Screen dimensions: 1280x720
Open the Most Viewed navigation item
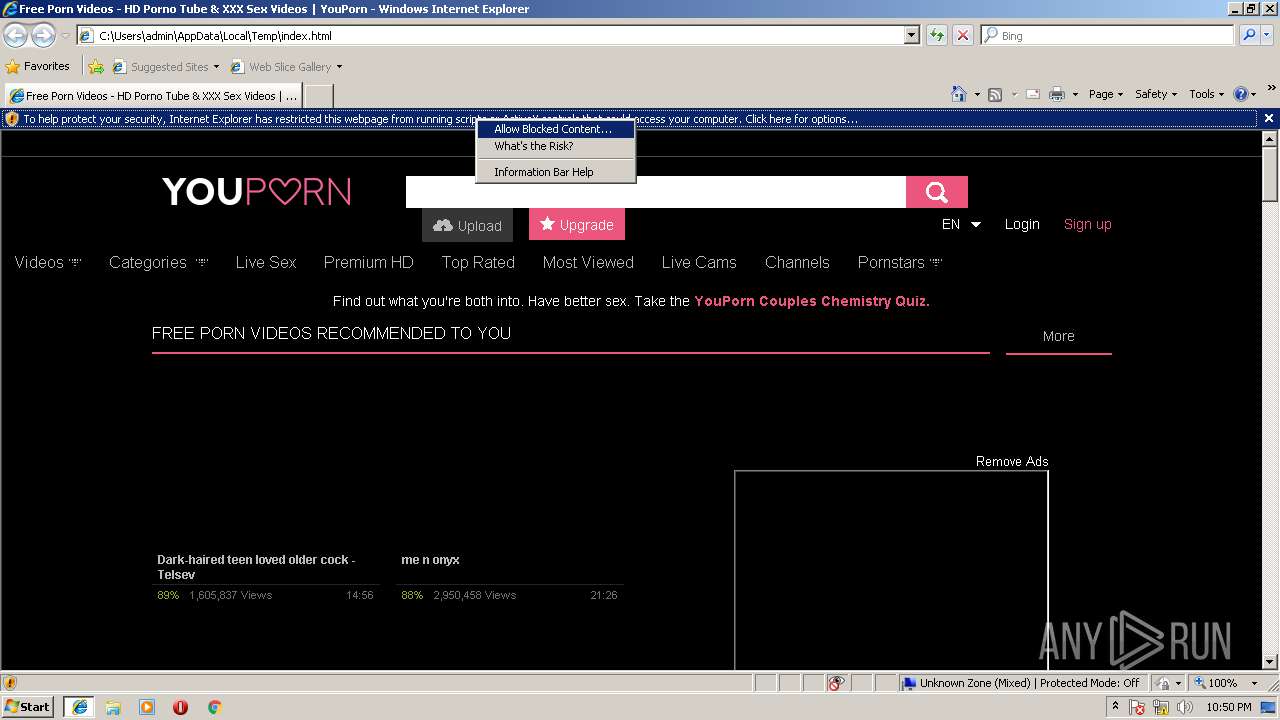pyautogui.click(x=588, y=262)
